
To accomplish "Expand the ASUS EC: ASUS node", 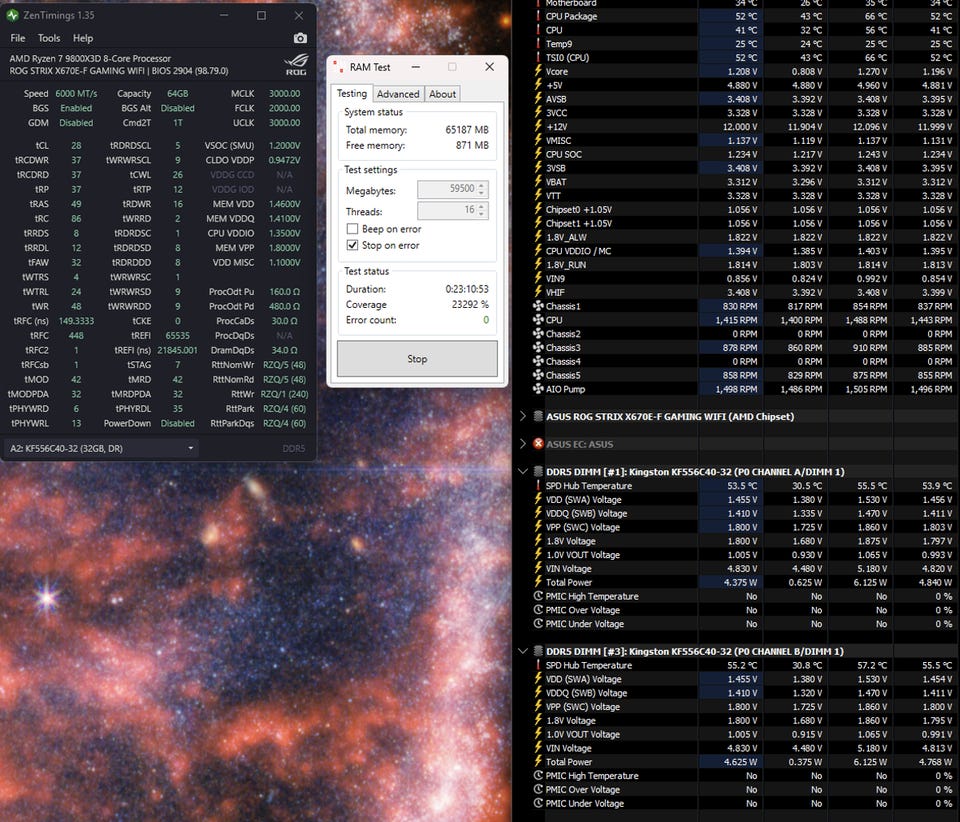I will (522, 444).
